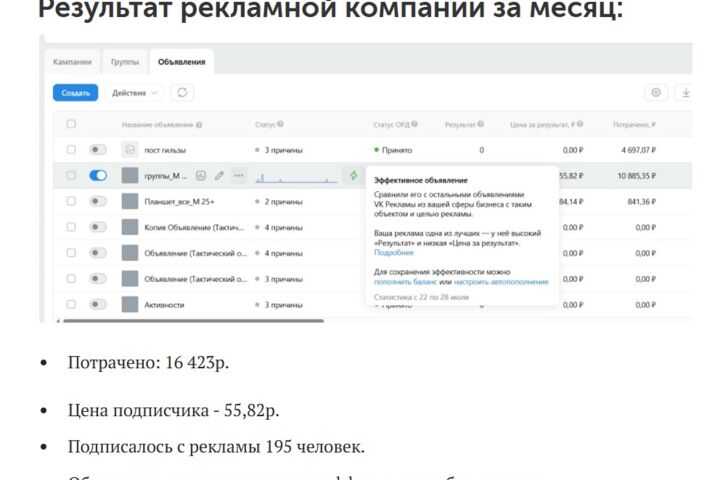
Task: Click help icon next to Результат header
Action: pyautogui.click(x=481, y=124)
